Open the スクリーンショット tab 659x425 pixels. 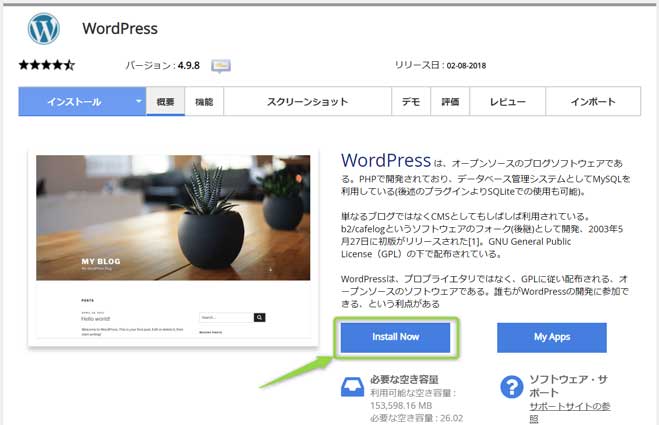(308, 101)
